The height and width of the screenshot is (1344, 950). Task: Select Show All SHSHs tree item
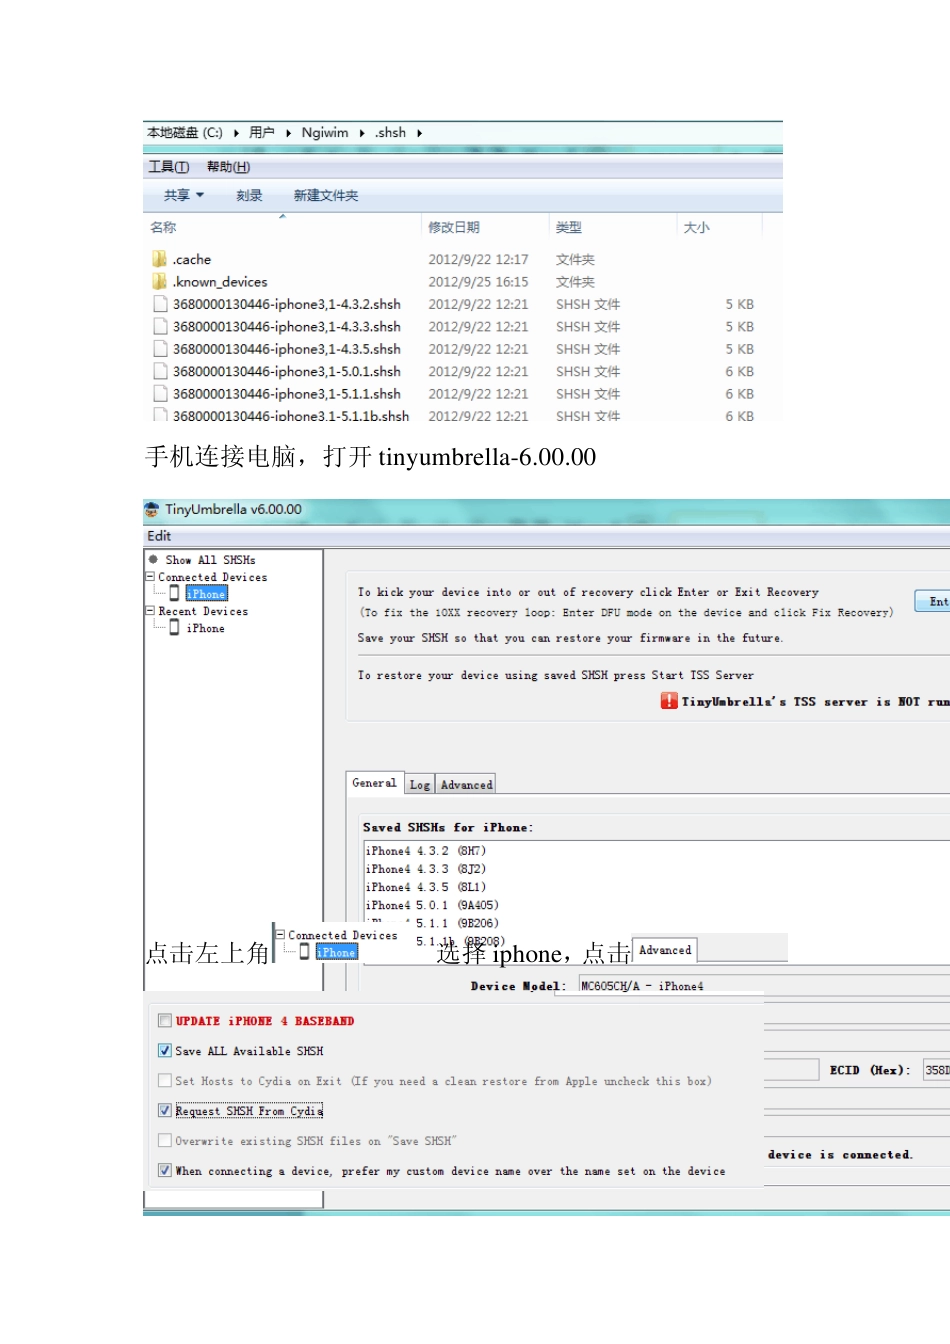[210, 560]
